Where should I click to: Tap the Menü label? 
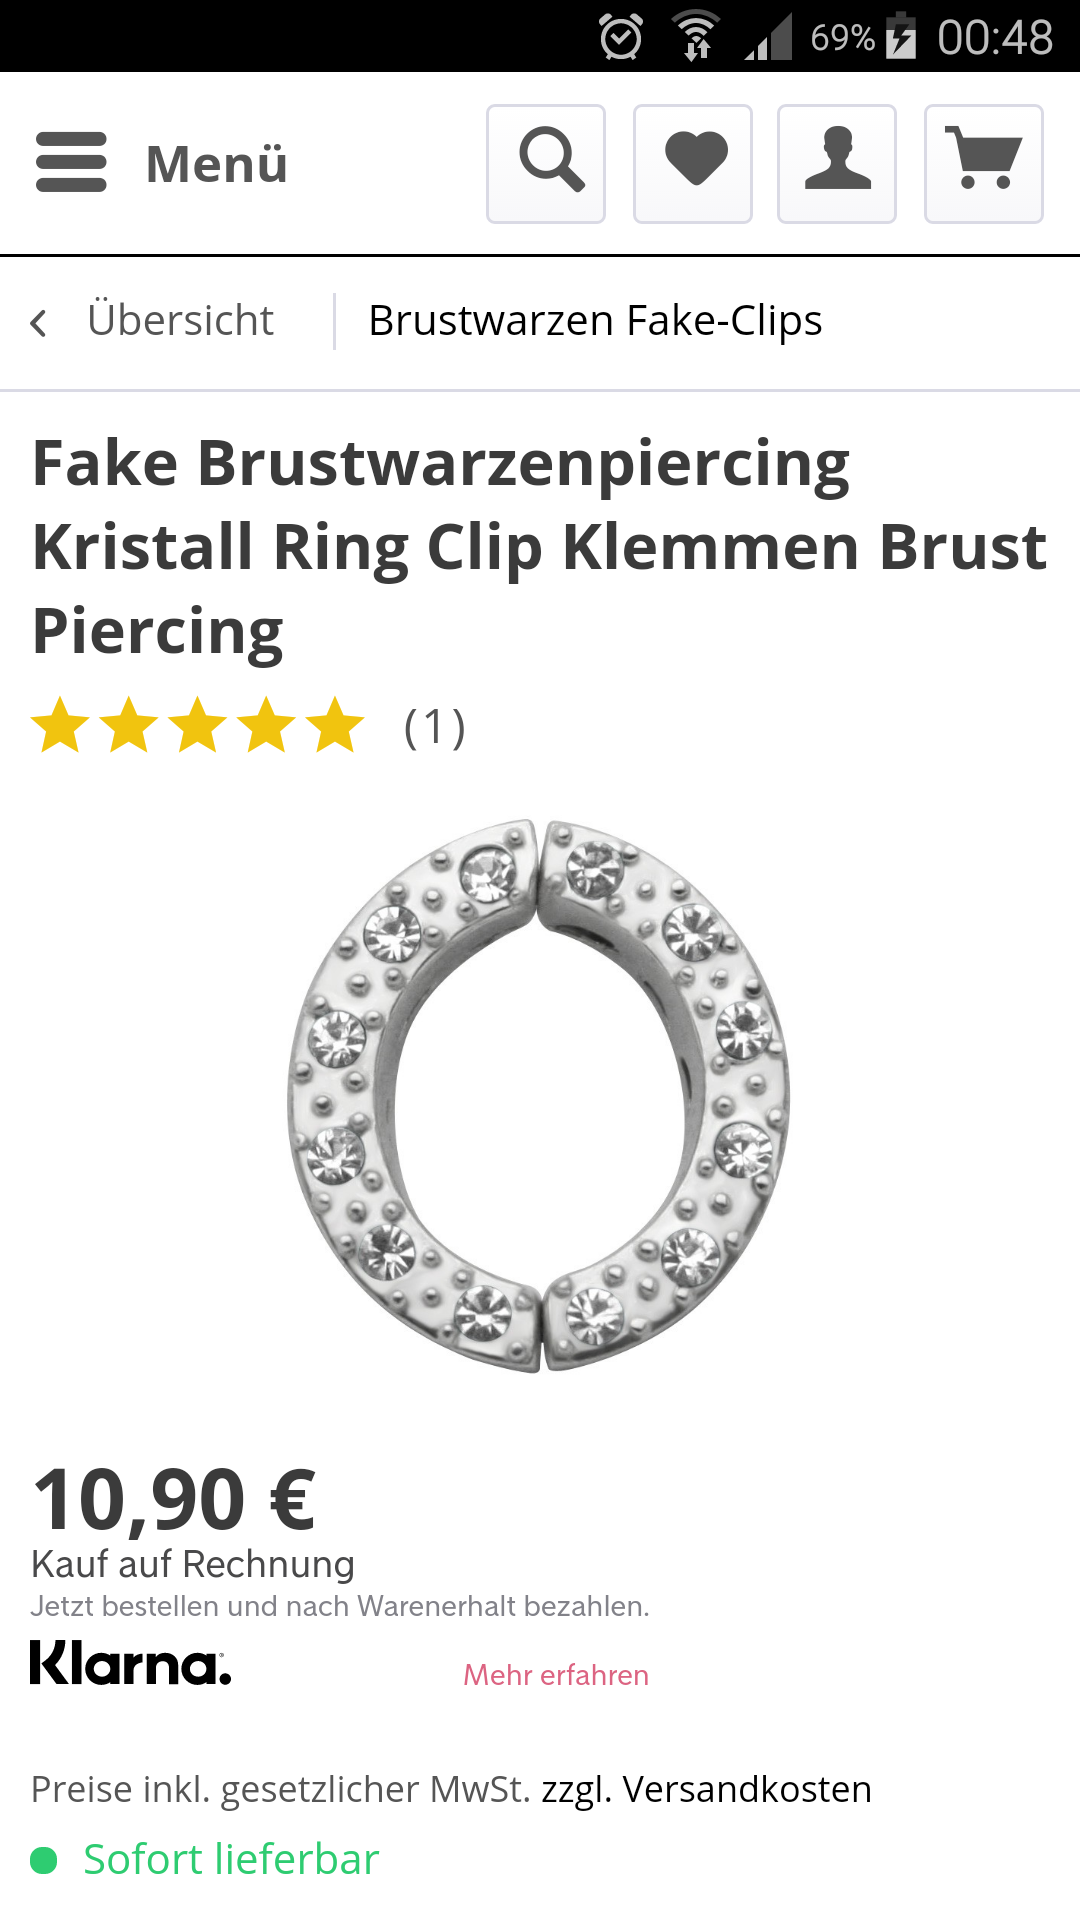tap(217, 164)
